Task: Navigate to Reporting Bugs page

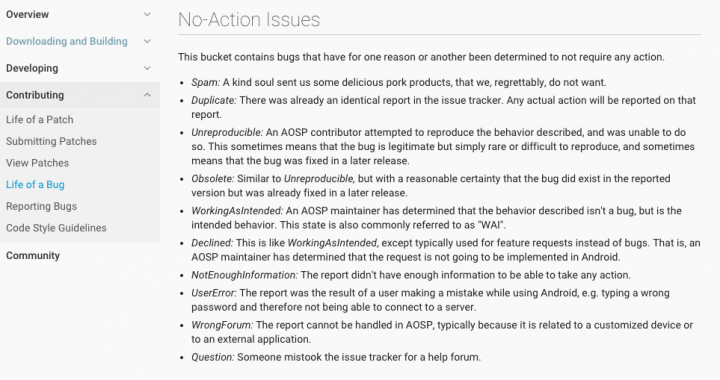Action: [x=41, y=207]
